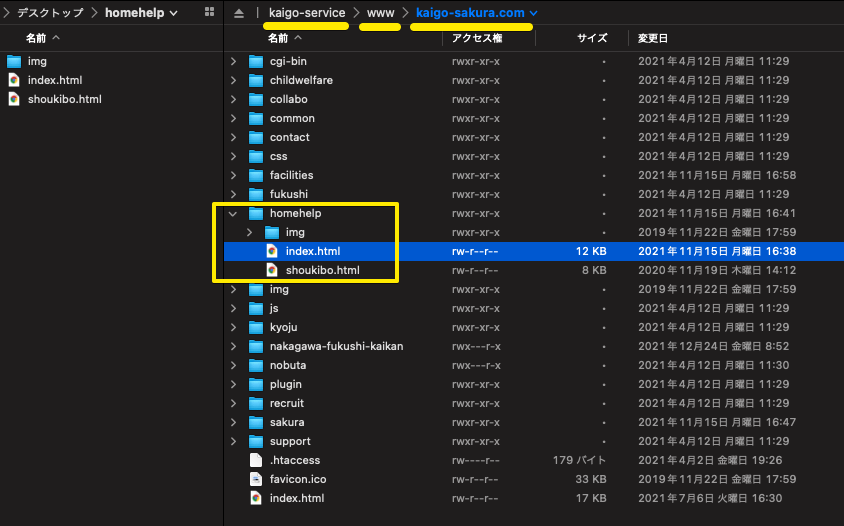844x526 pixels.
Task: Click the nakagawa-fukushi-kaikan folder icon
Action: [256, 346]
